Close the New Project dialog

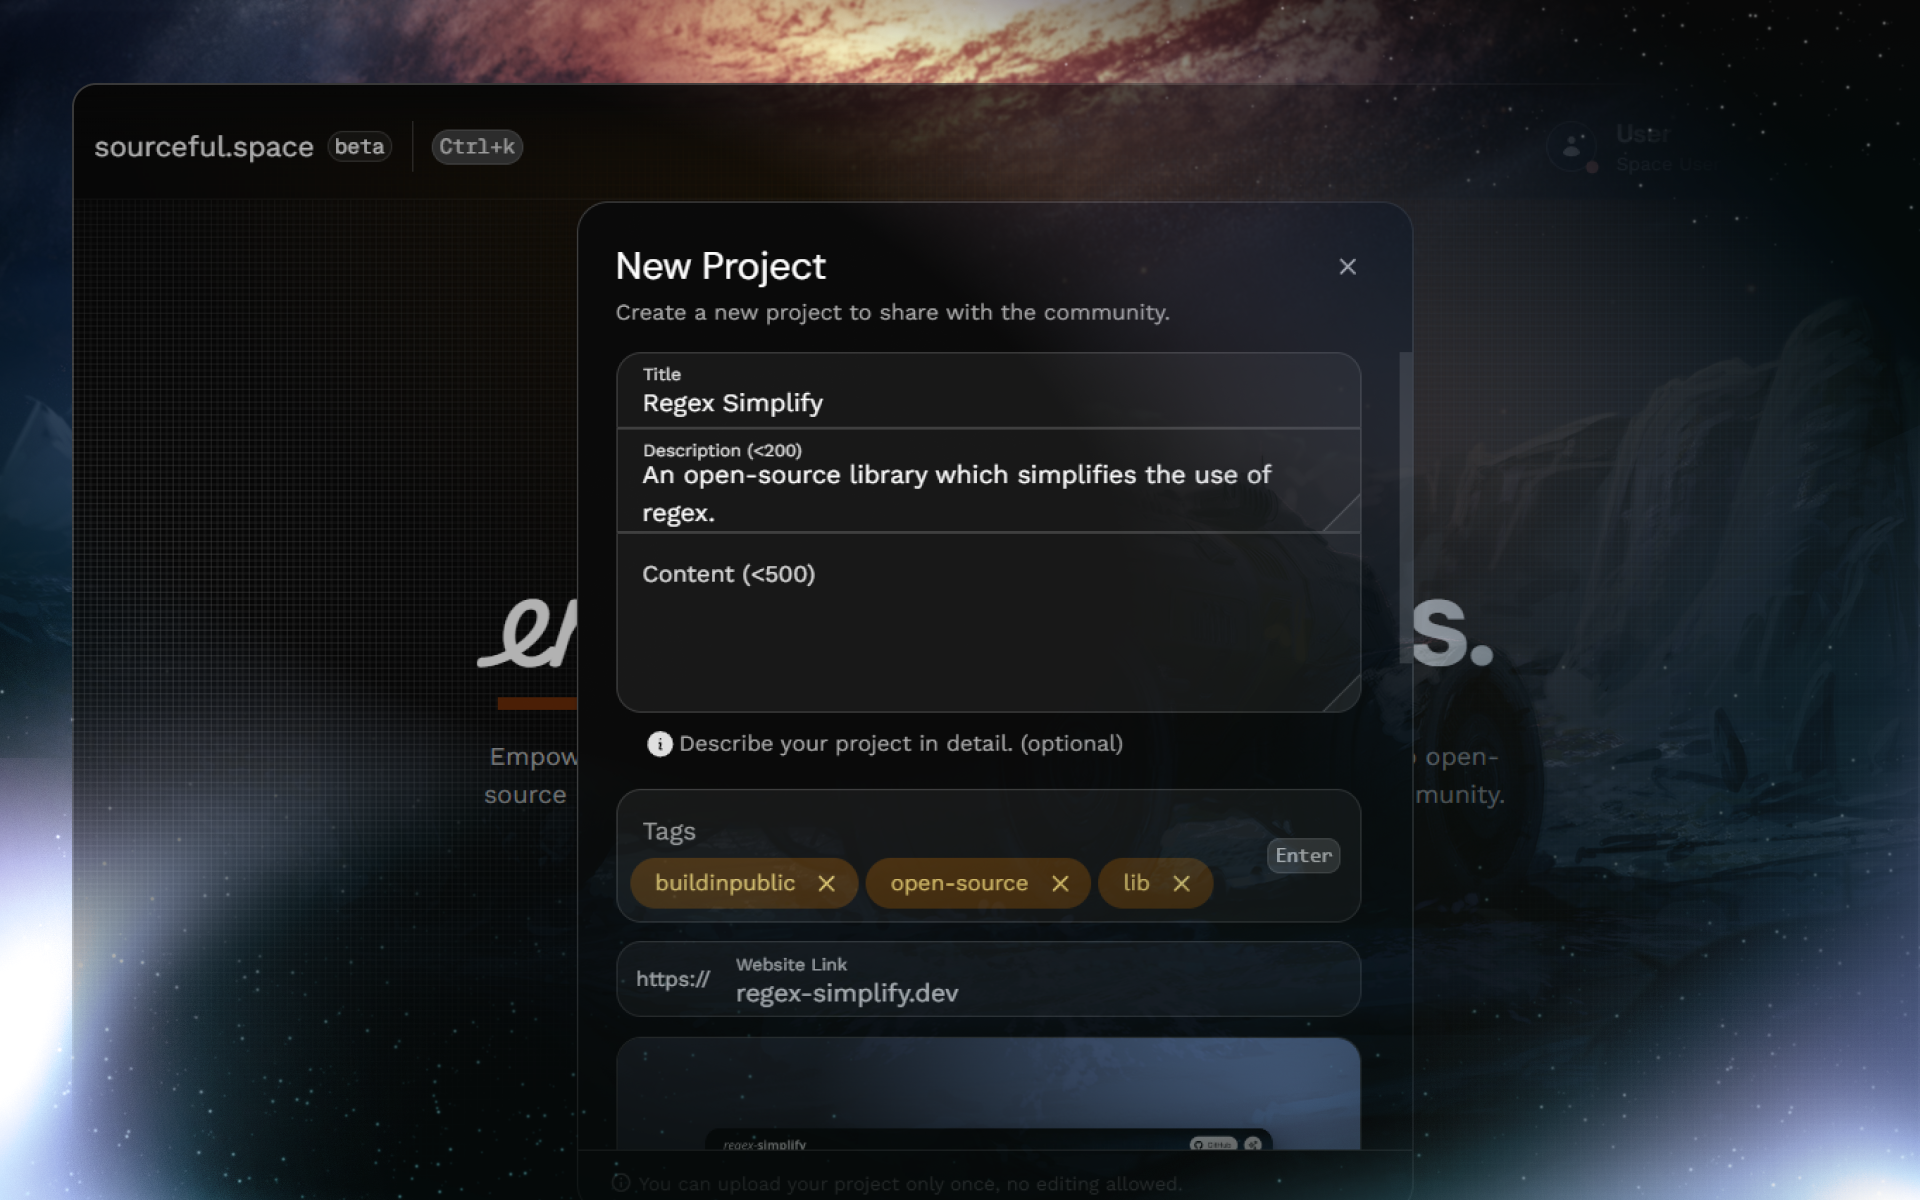coord(1347,267)
